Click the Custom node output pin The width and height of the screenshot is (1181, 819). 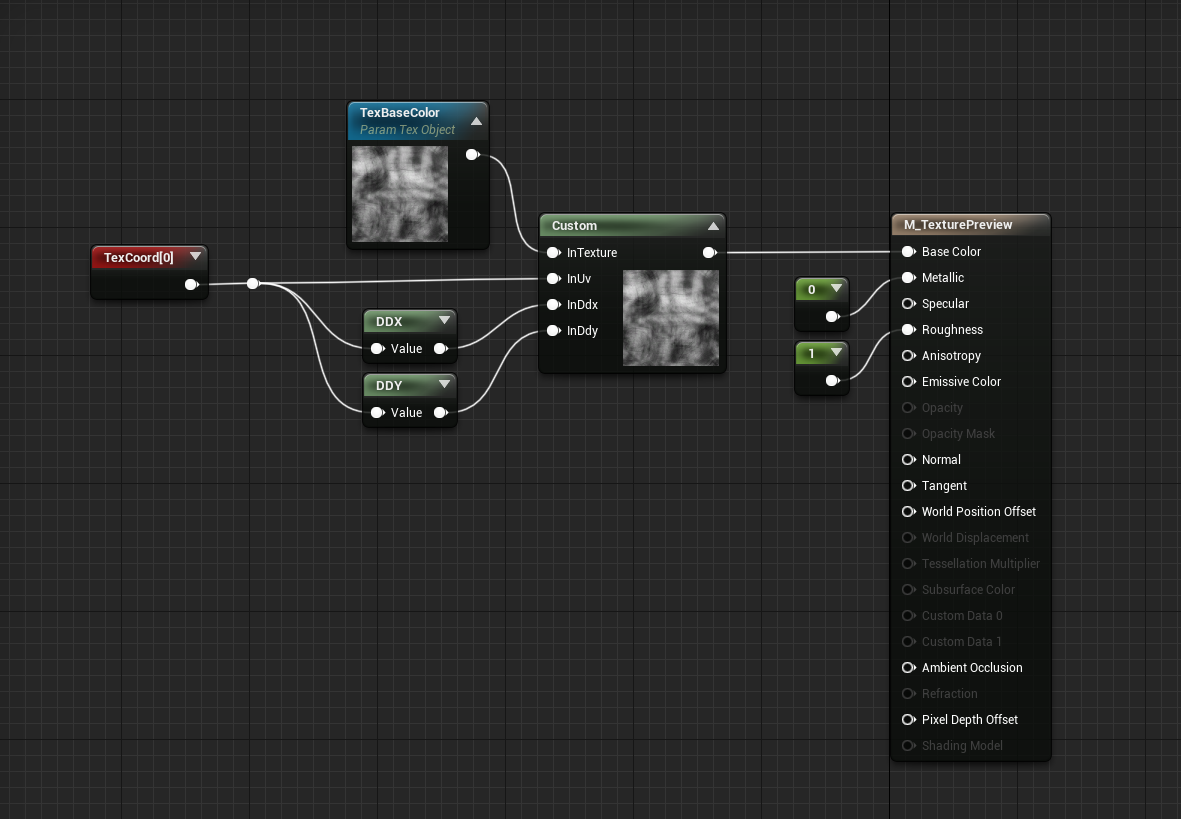click(x=710, y=252)
